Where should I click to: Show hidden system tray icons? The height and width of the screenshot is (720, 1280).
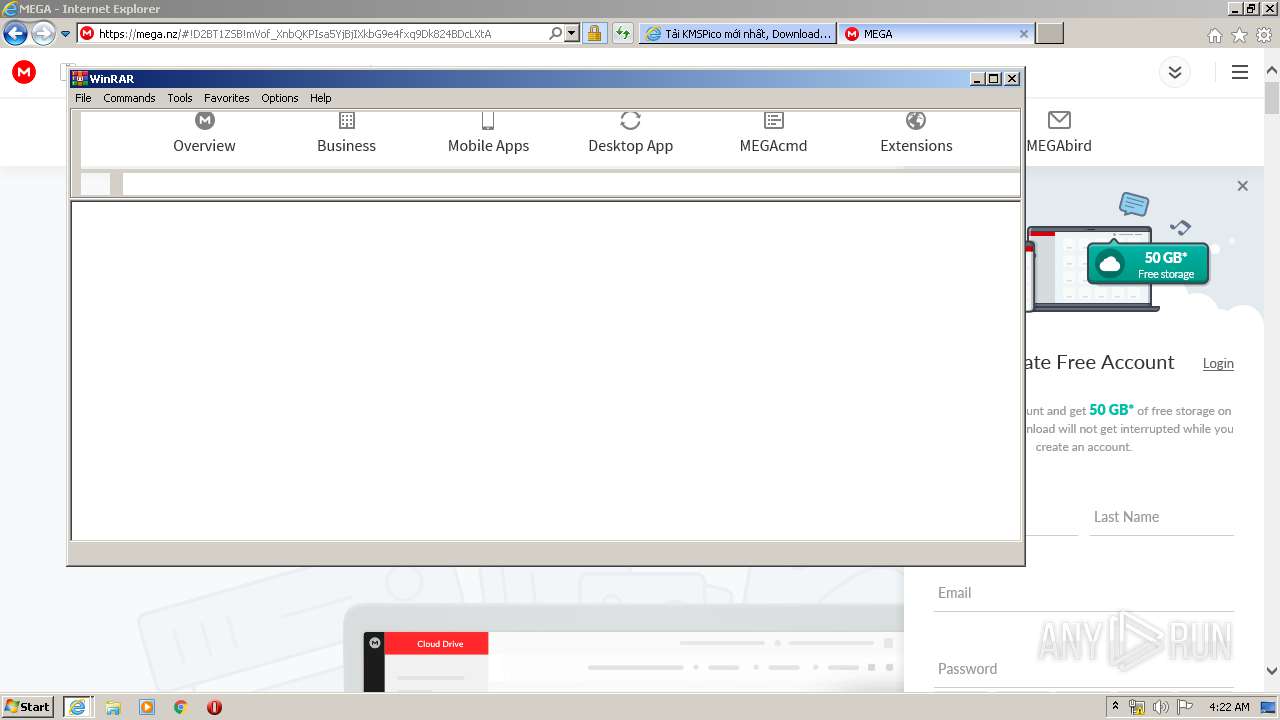(1115, 707)
